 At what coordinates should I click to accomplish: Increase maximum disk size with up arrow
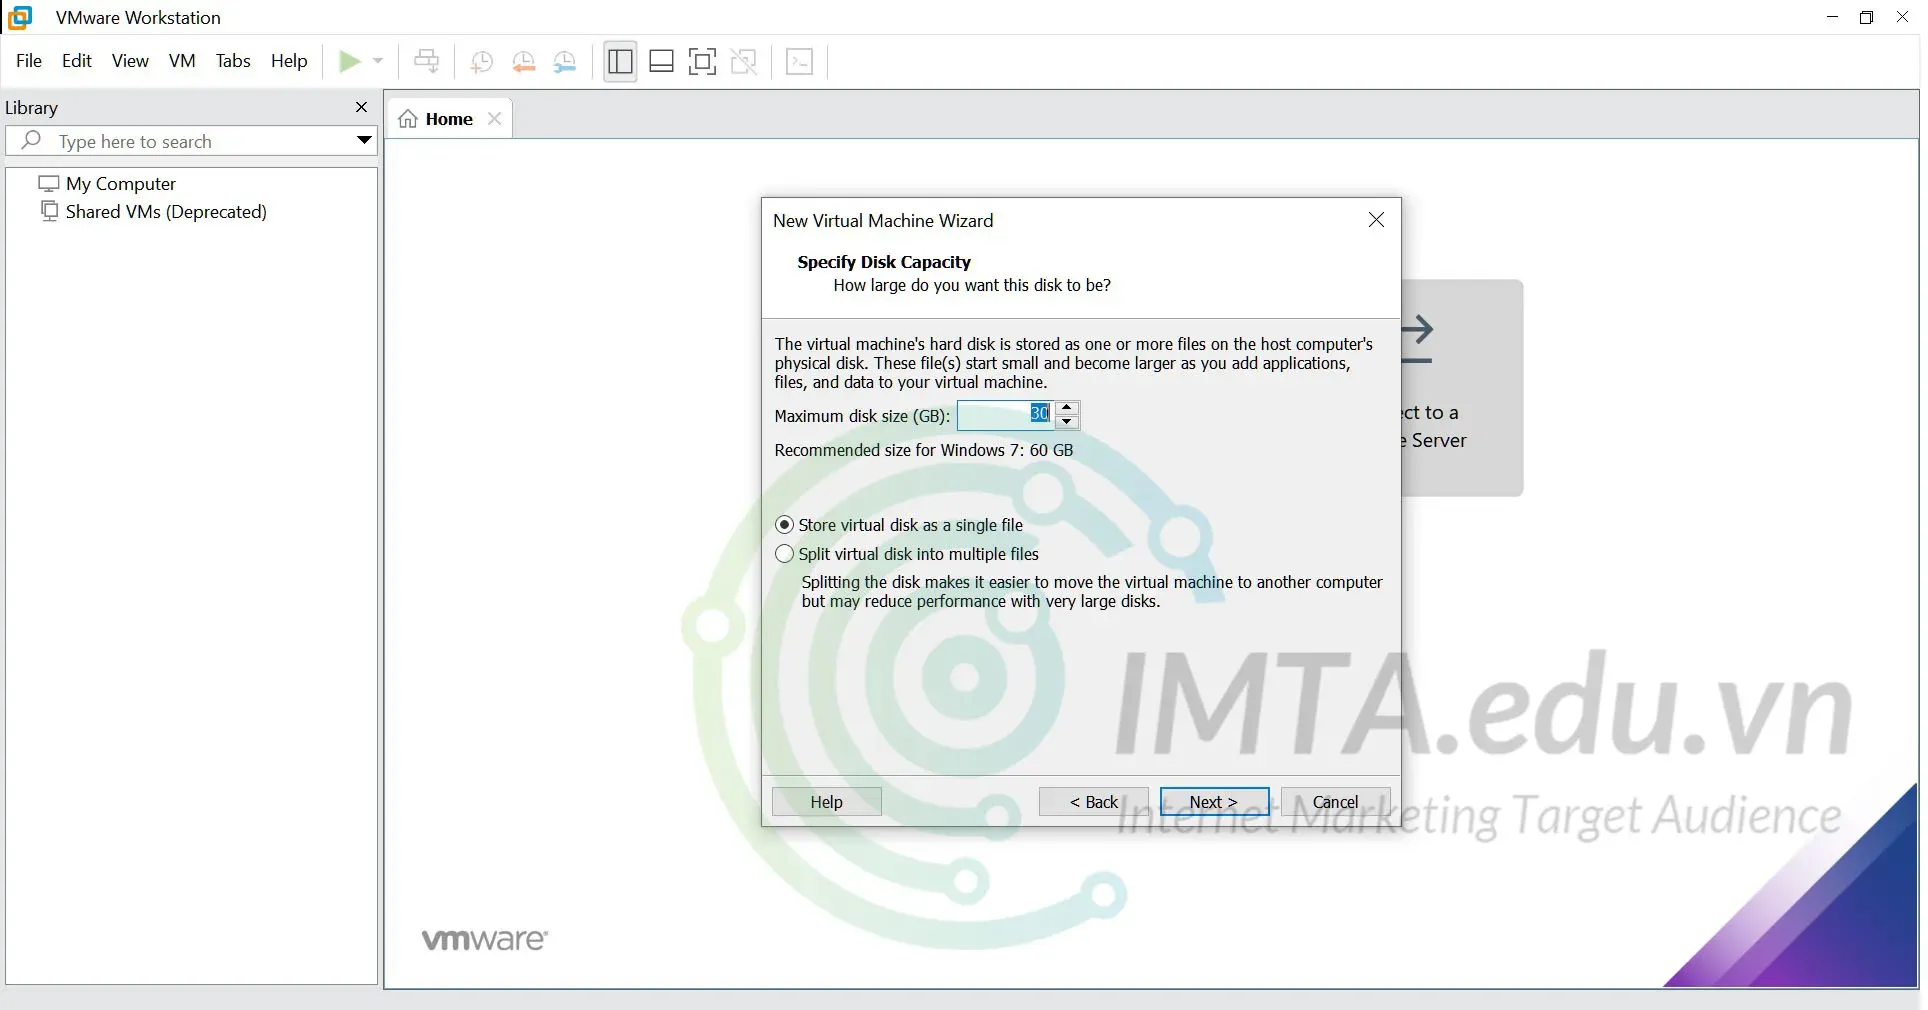pos(1067,408)
